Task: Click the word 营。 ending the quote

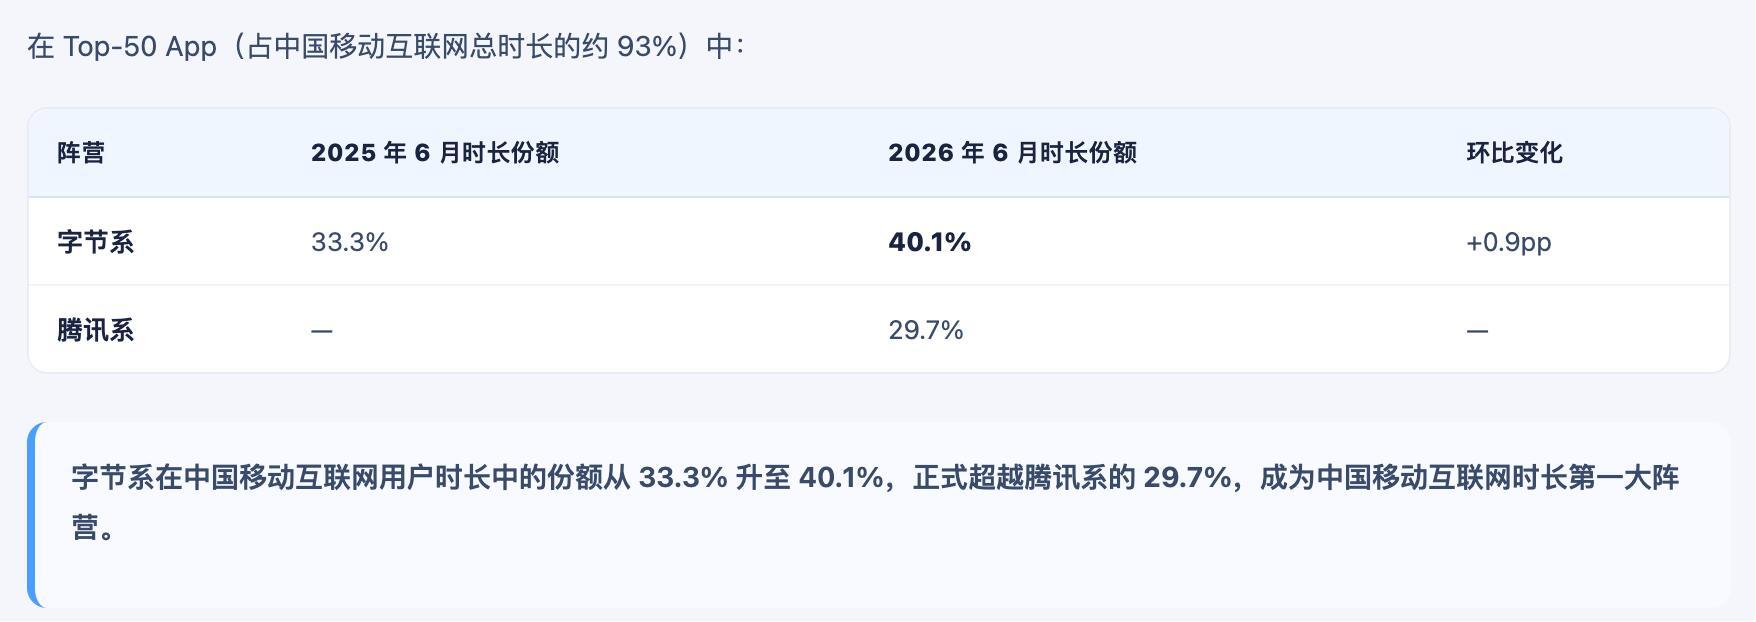Action: click(x=93, y=528)
